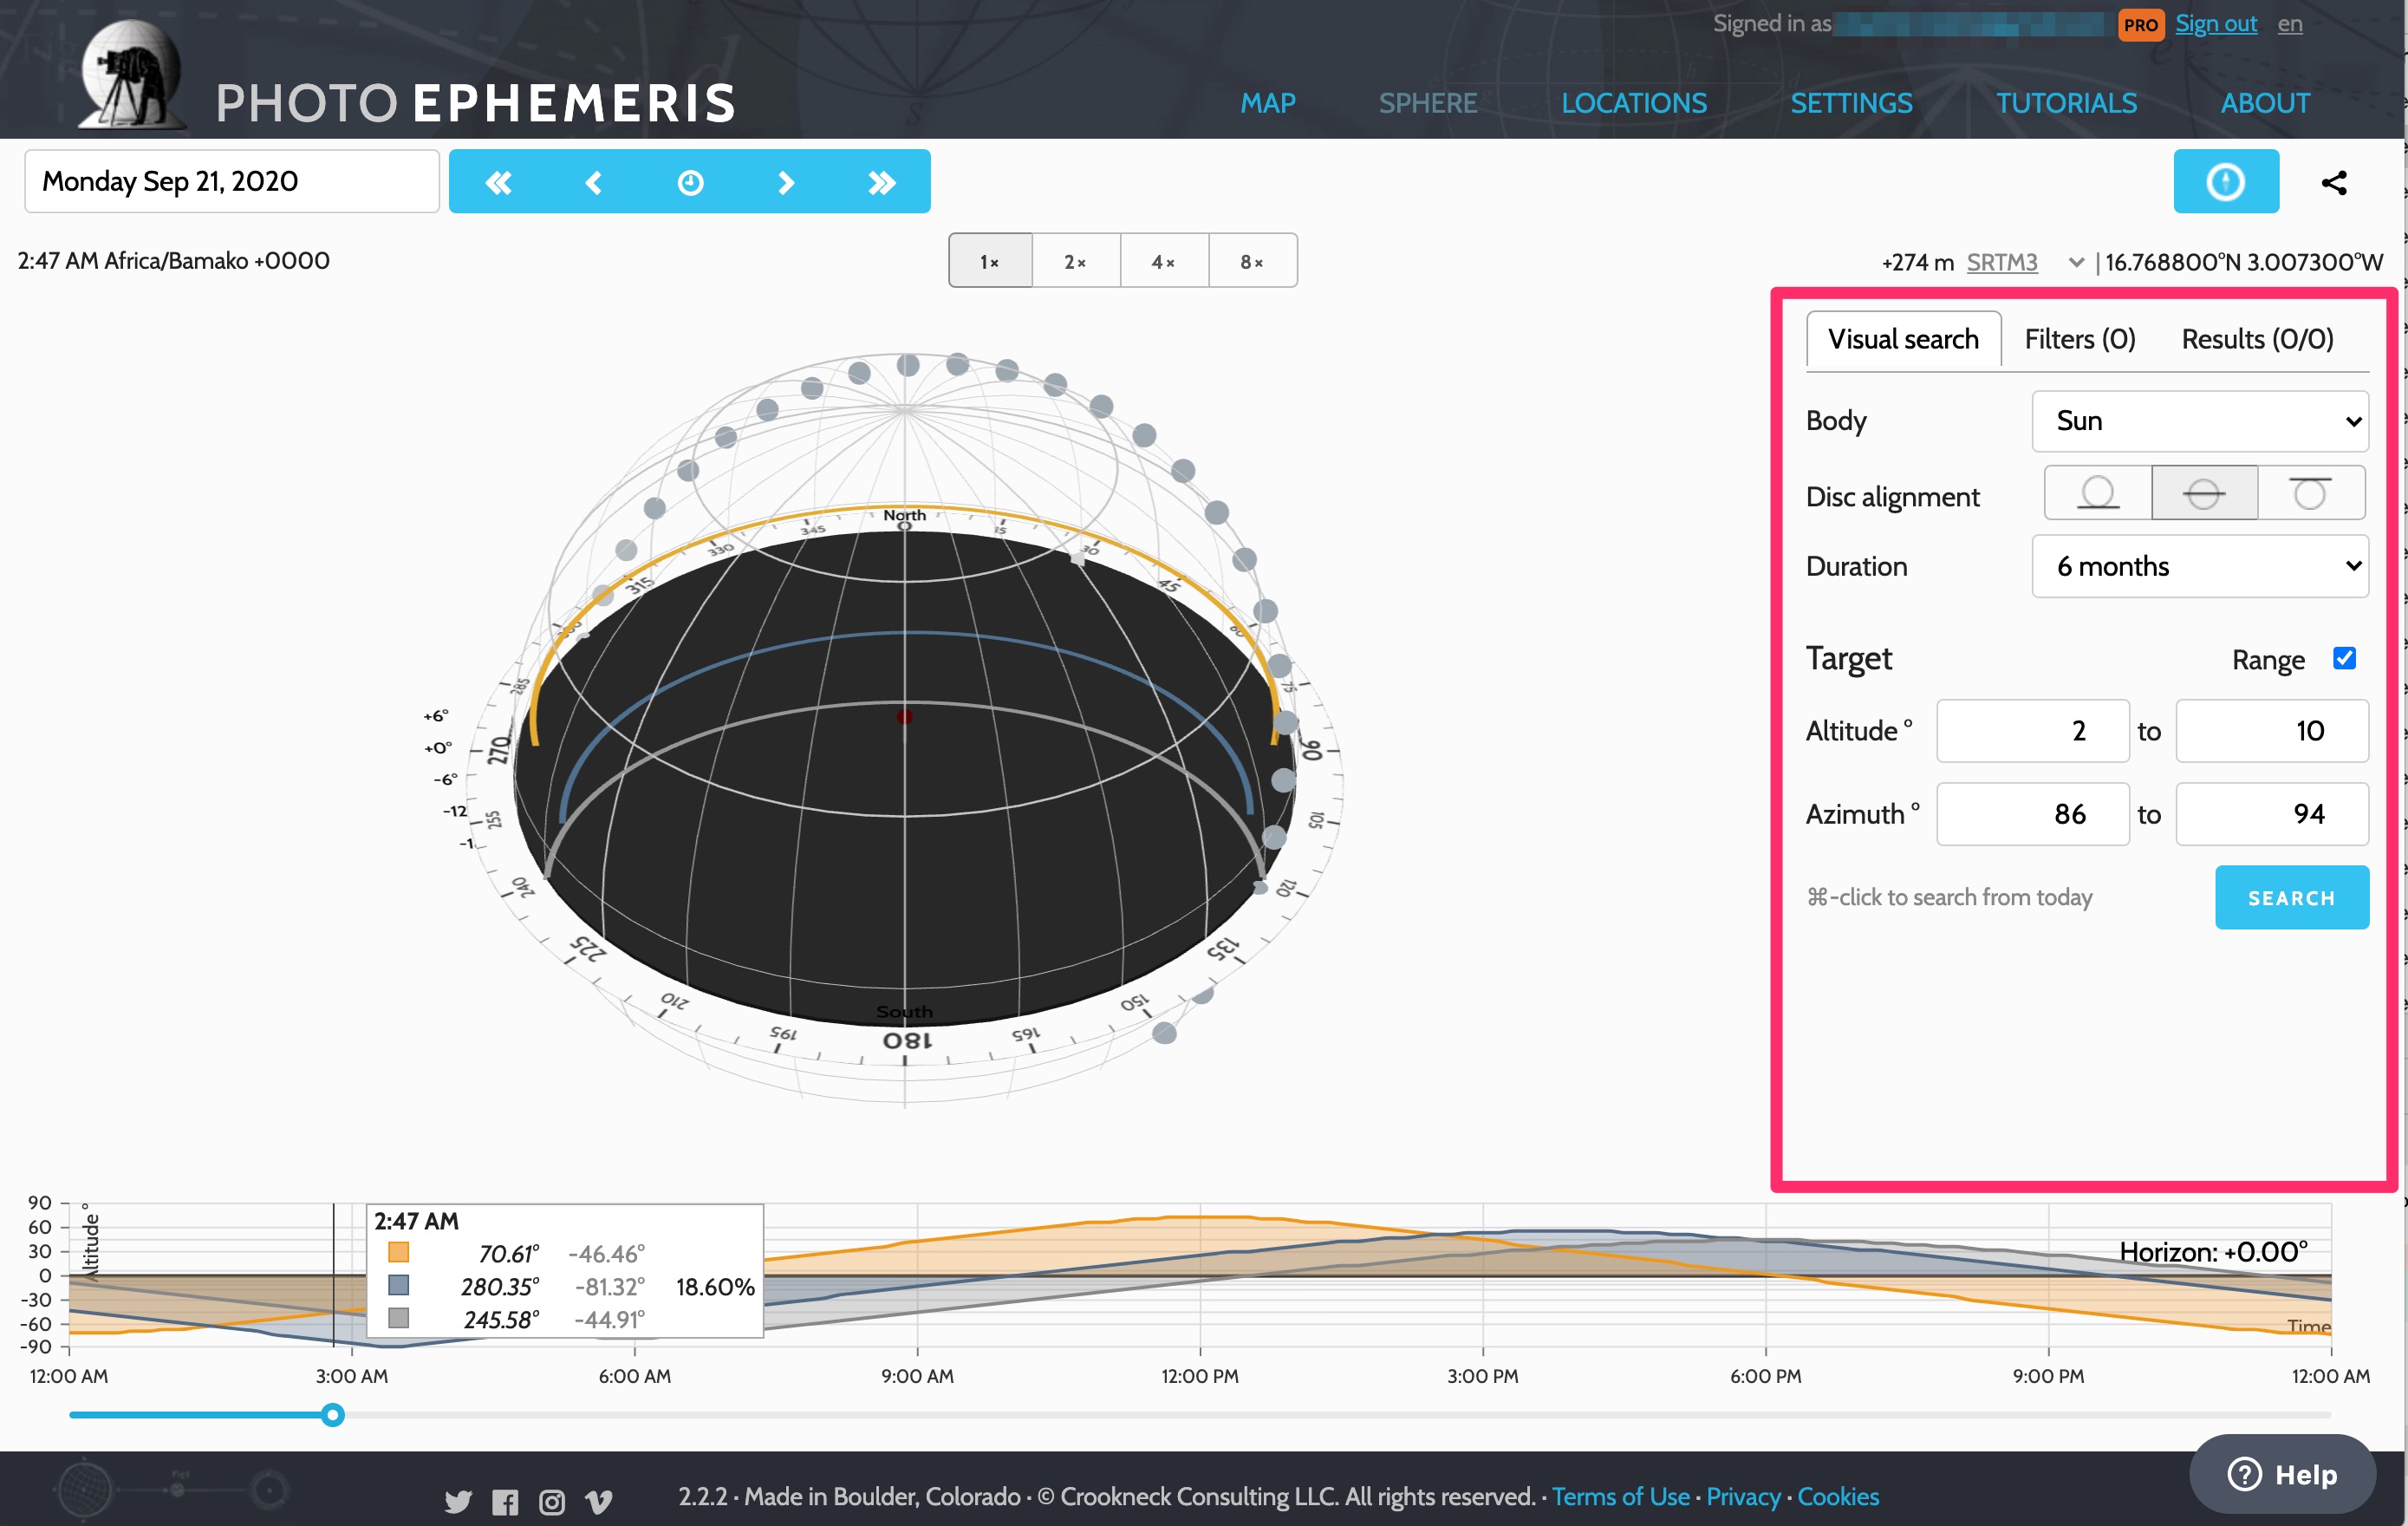Screen dimensions: 2408x1526
Task: Click the SRTM3 elevation link
Action: coord(2002,262)
